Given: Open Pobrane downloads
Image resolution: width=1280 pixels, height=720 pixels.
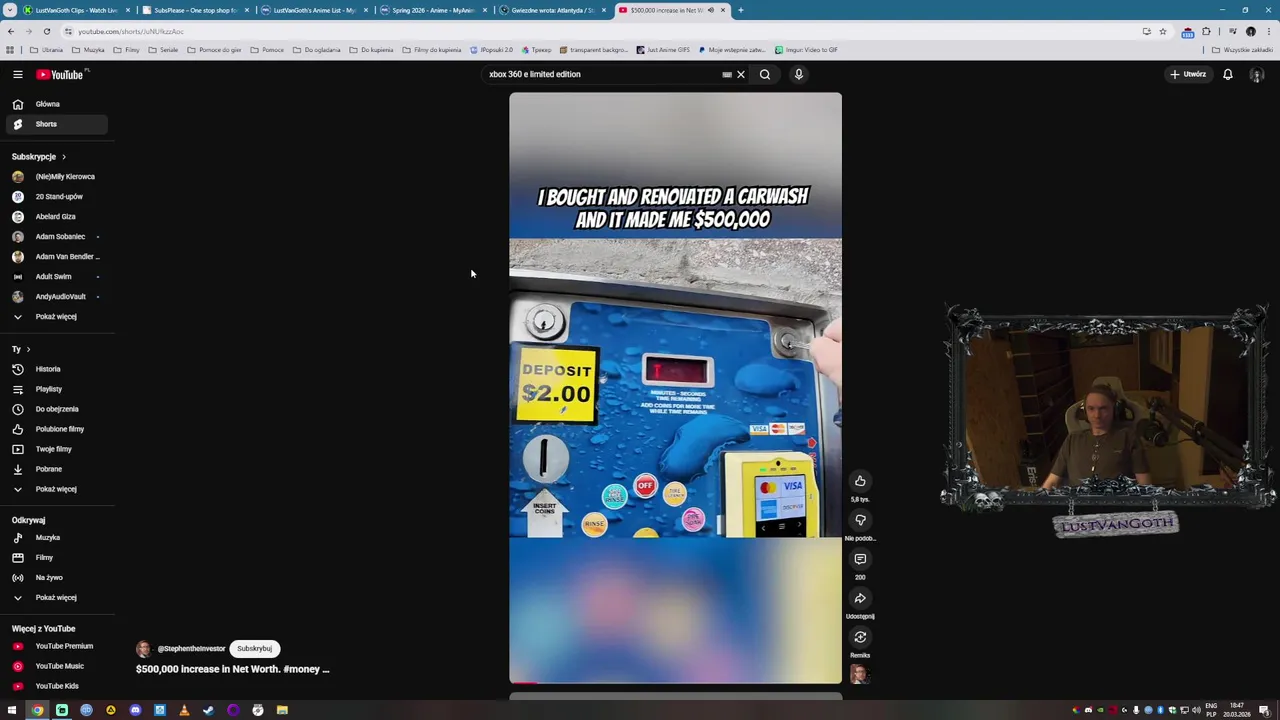Looking at the screenshot, I should coord(58,469).
